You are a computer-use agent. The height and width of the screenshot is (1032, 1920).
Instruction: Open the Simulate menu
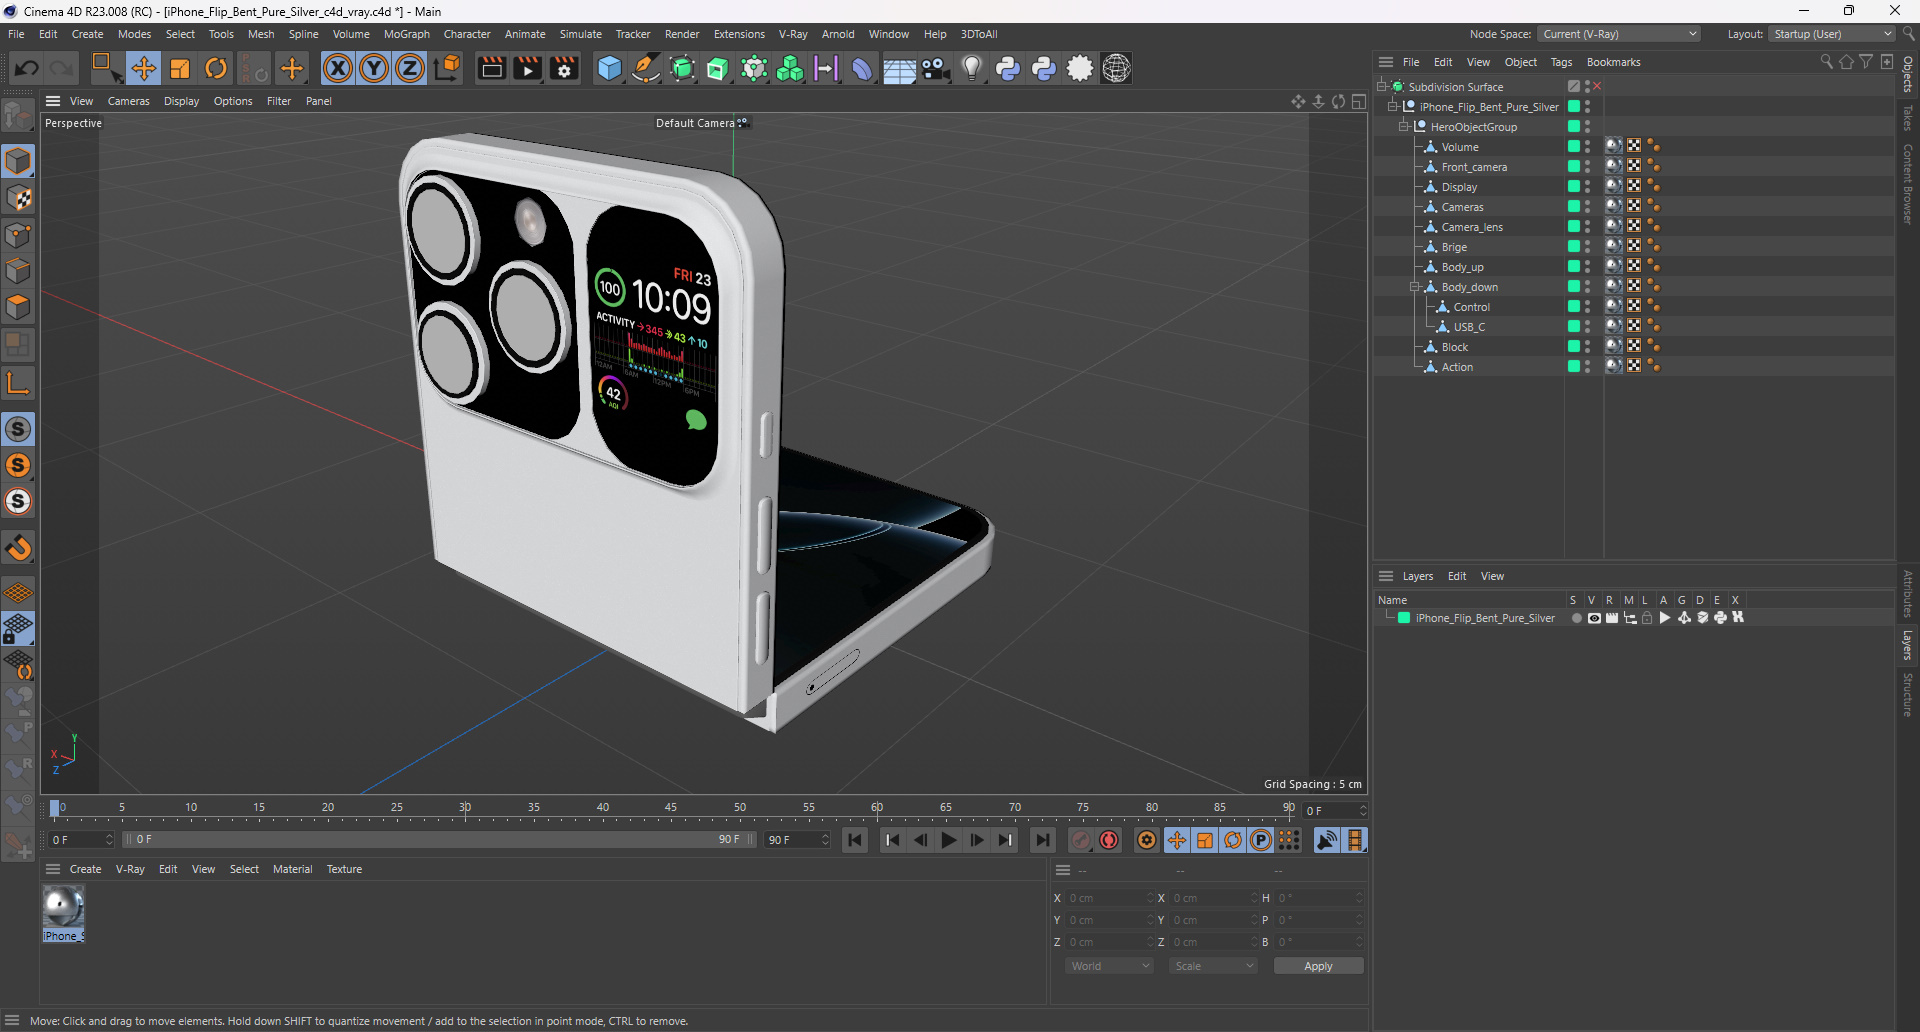pyautogui.click(x=581, y=34)
